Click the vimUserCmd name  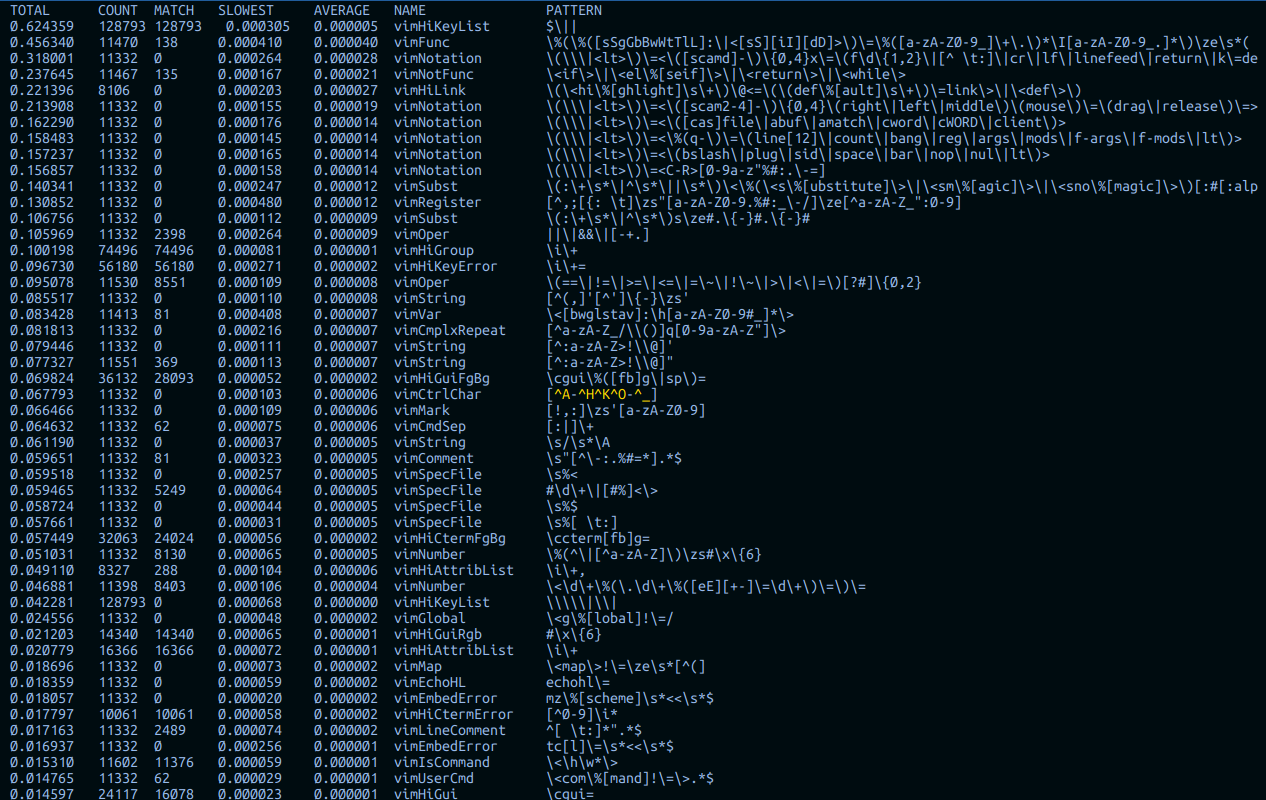pos(434,778)
